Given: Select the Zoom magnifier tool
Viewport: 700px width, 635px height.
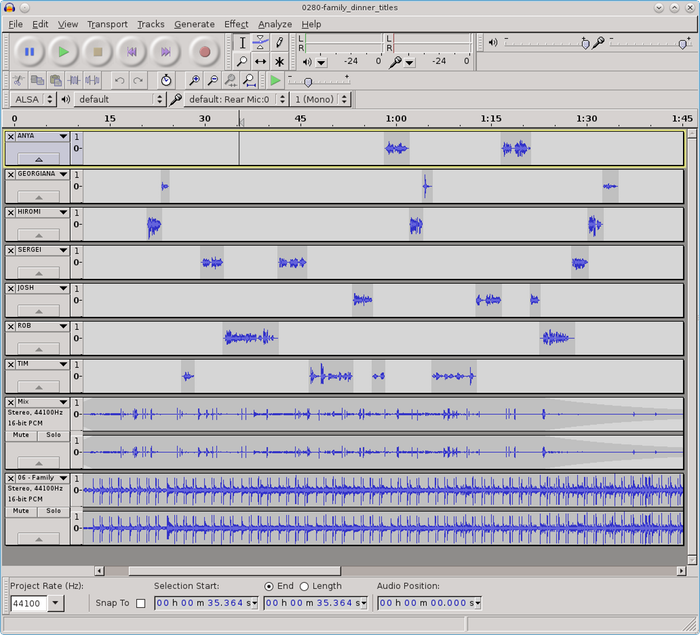Looking at the screenshot, I should [242, 61].
